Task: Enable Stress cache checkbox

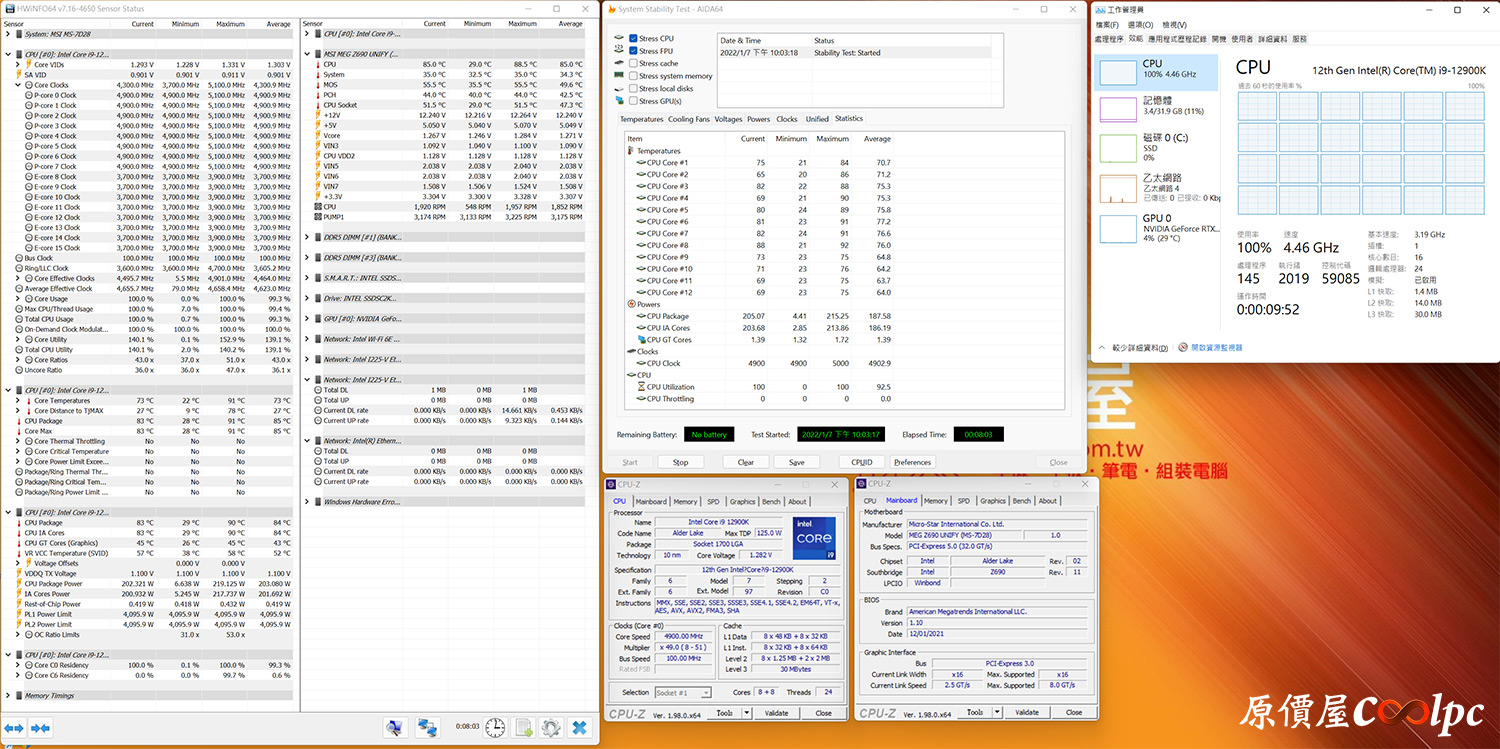Action: (x=633, y=63)
